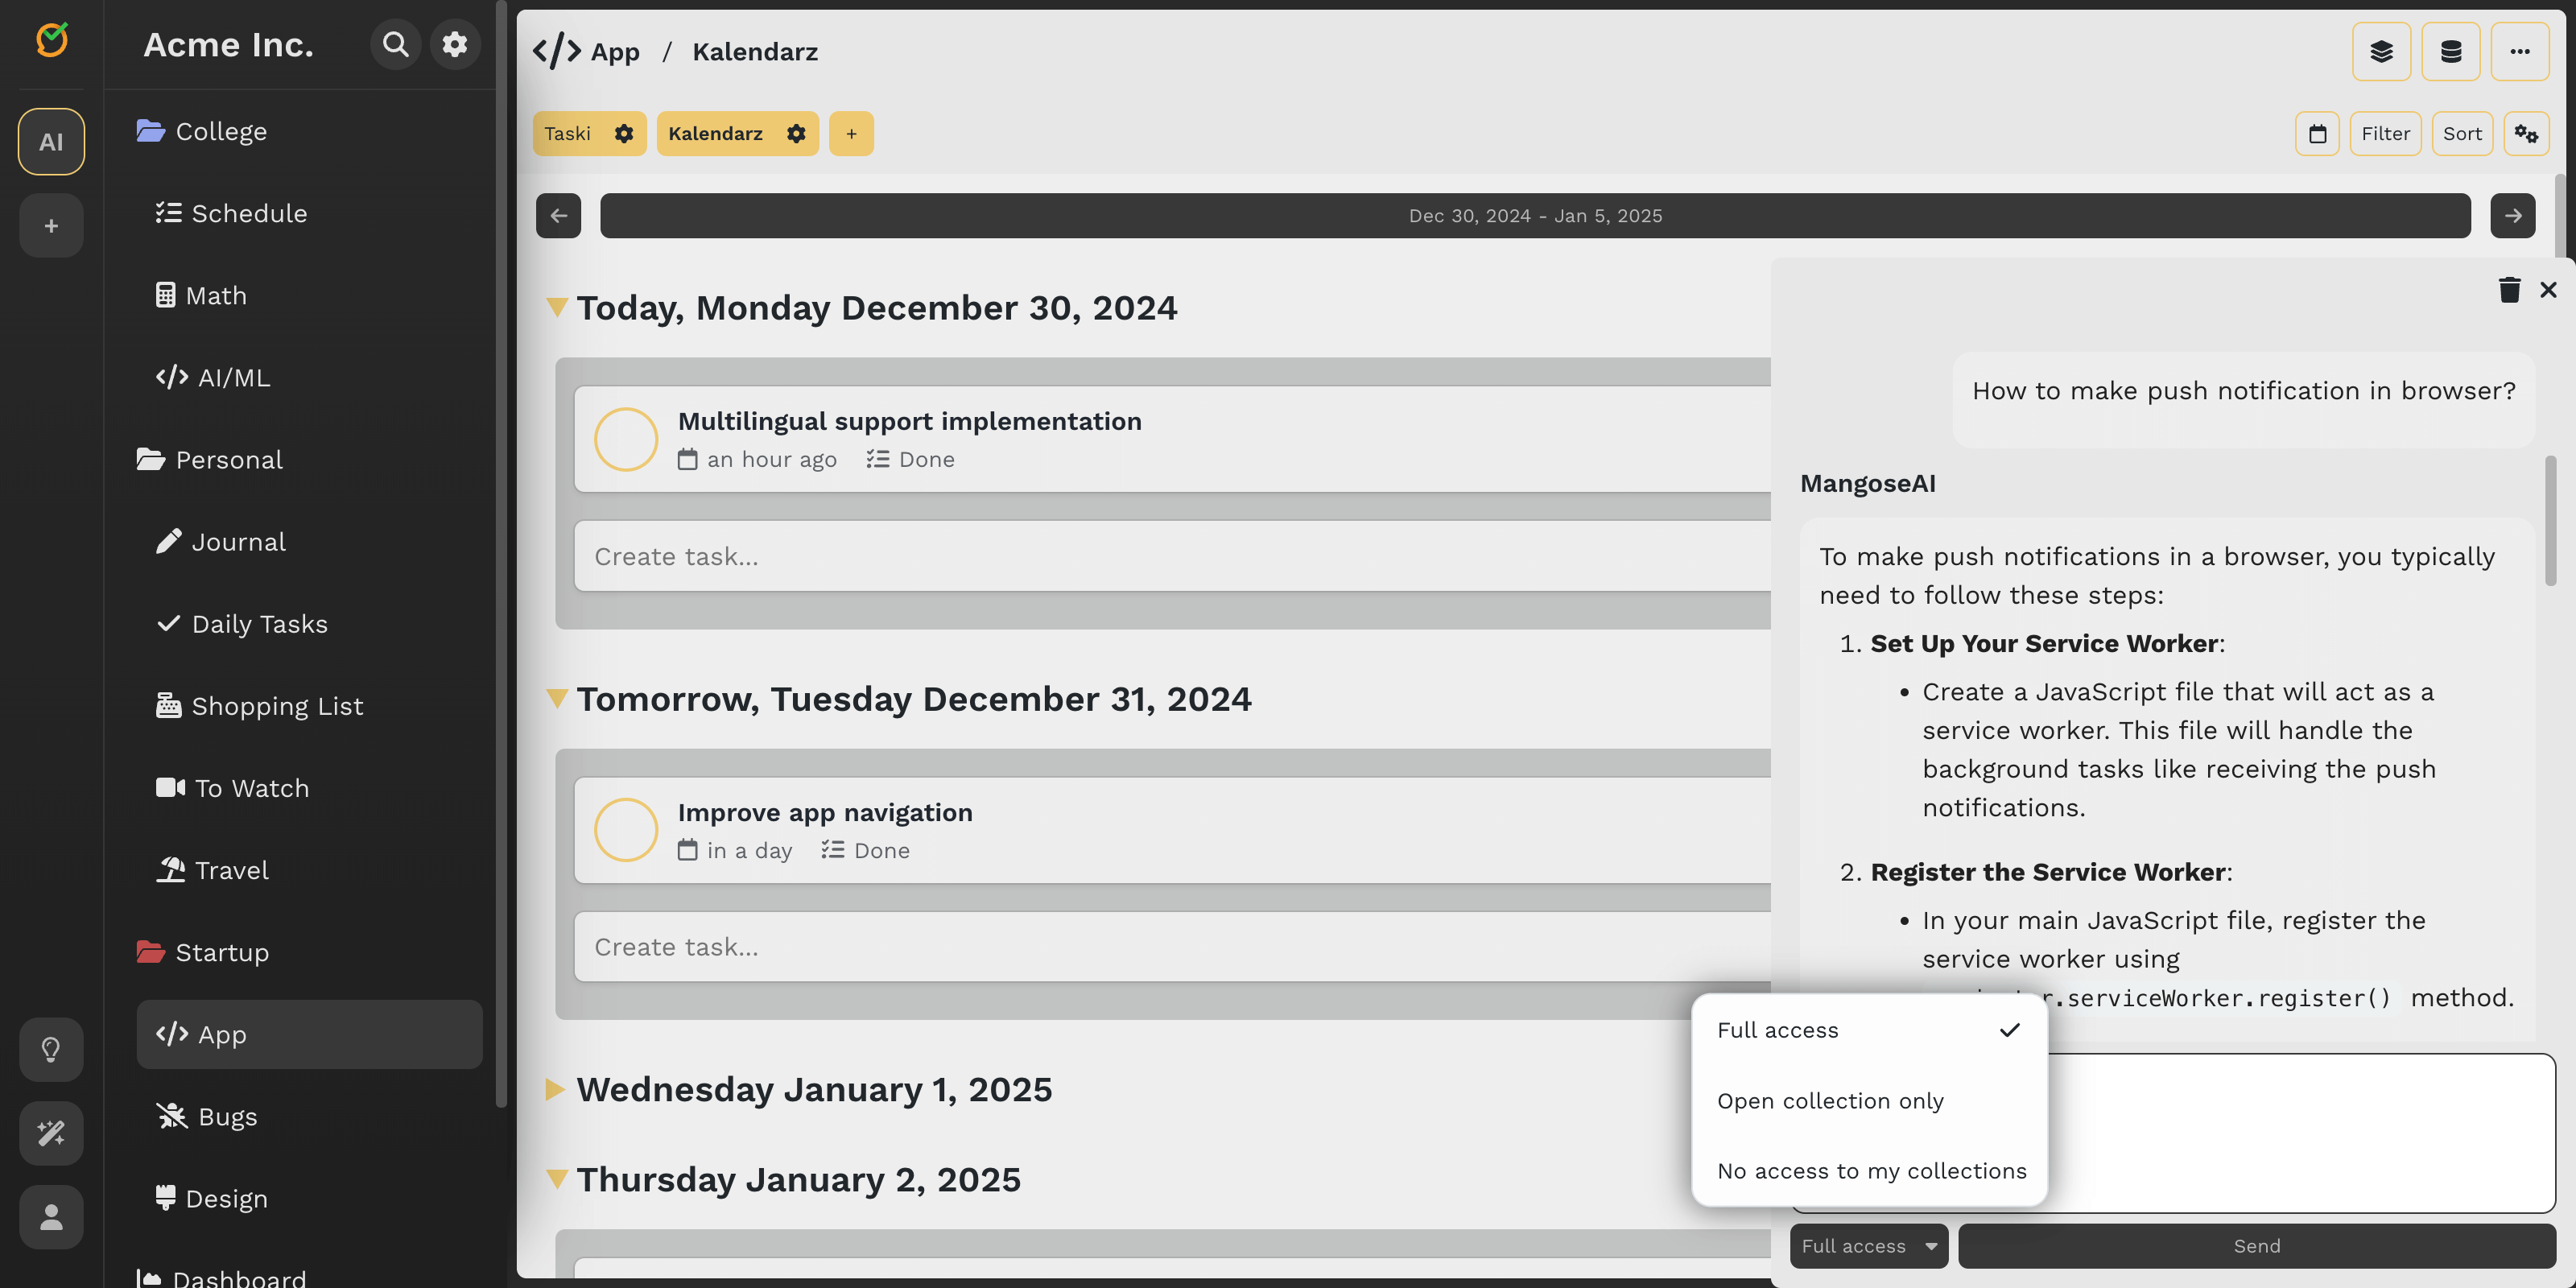2576x1288 pixels.
Task: Open the Sort button
Action: pos(2462,133)
